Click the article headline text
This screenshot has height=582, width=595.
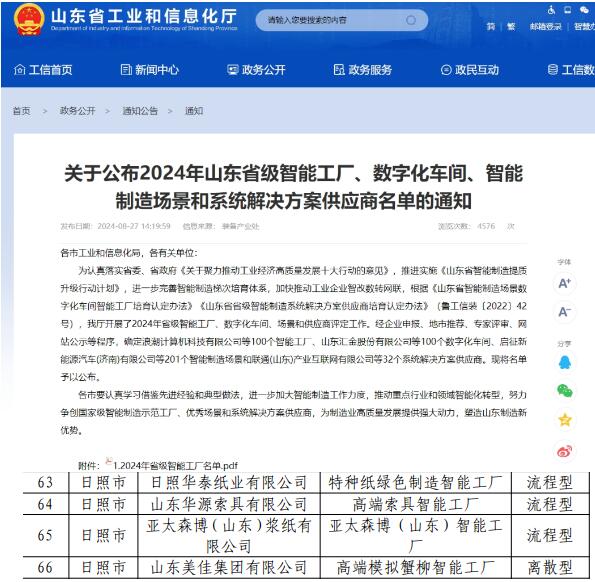click(293, 187)
